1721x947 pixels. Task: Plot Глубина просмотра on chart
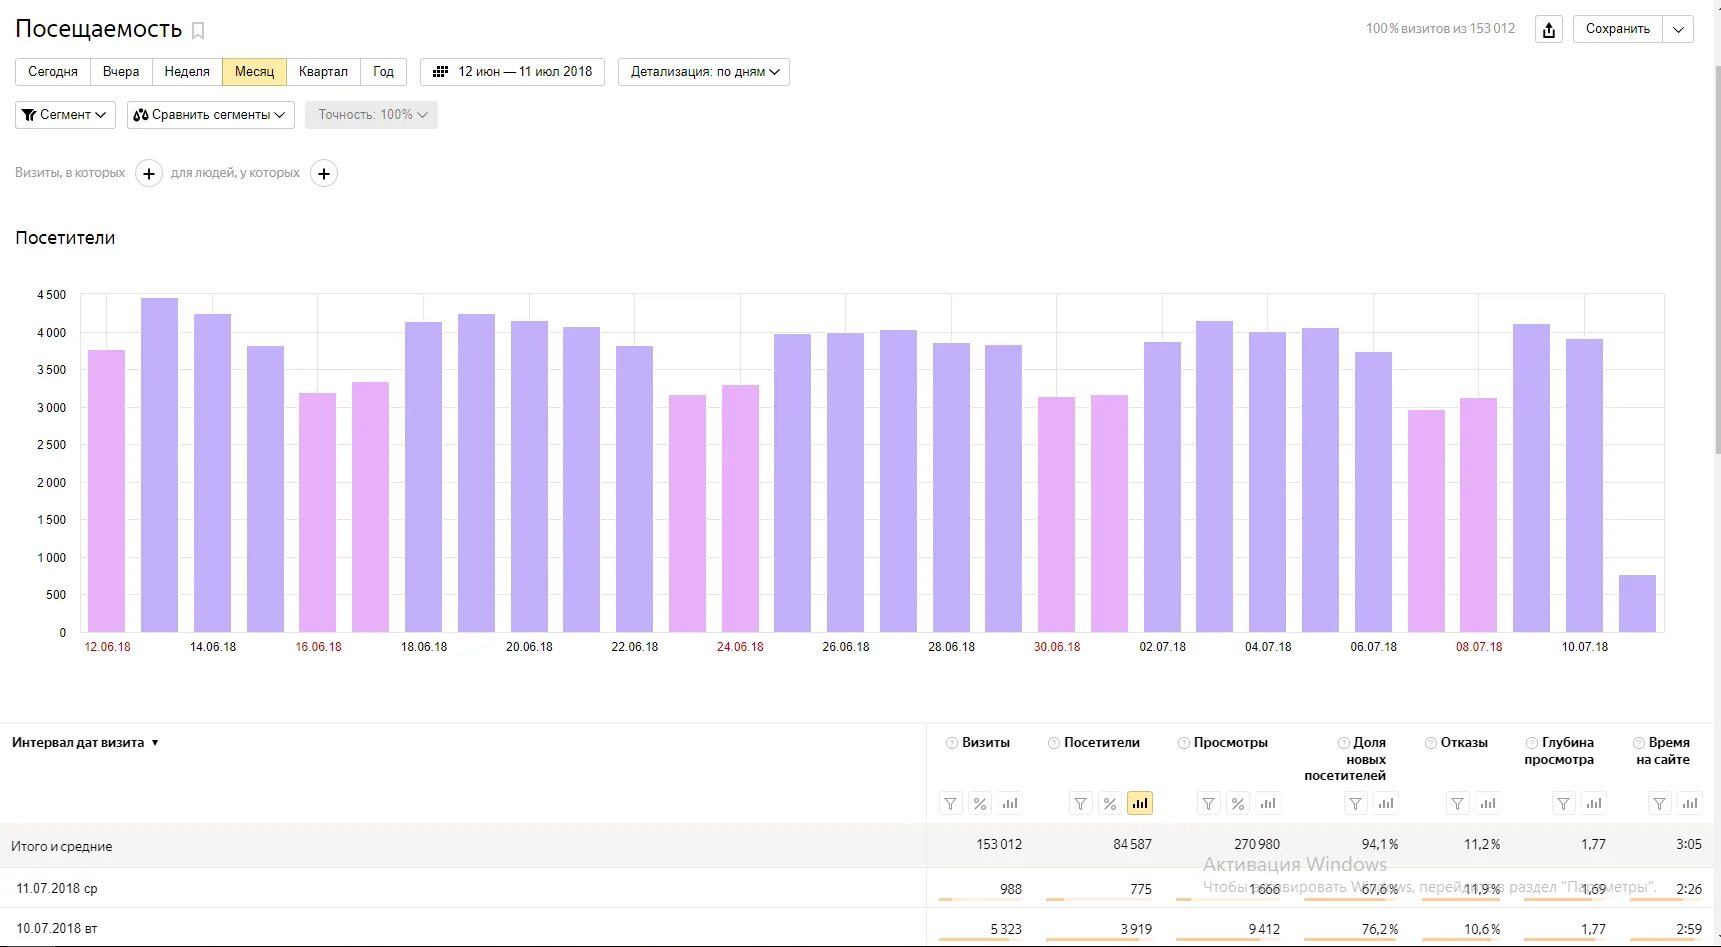pyautogui.click(x=1594, y=803)
